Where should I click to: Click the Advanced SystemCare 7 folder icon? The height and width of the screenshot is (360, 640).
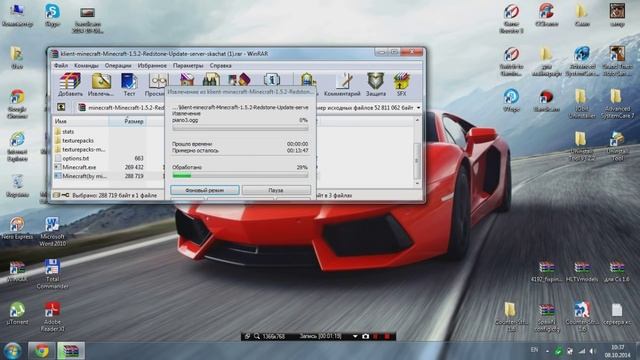coord(617,104)
